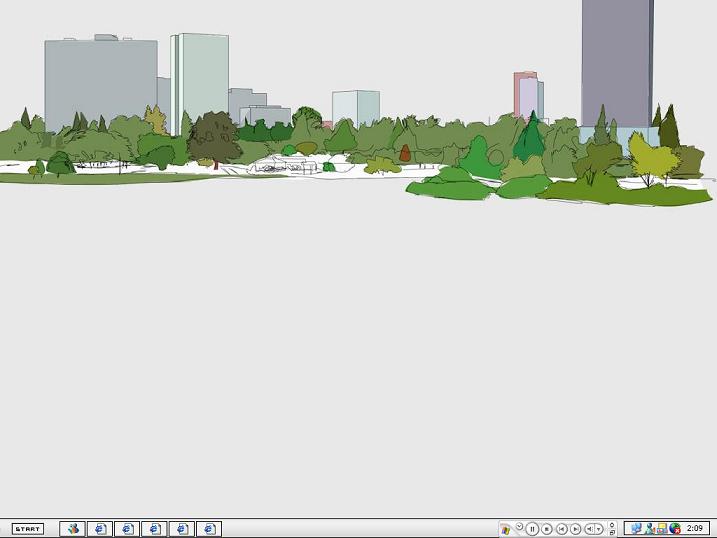Restore the media player window icon

pyautogui.click(x=612, y=533)
